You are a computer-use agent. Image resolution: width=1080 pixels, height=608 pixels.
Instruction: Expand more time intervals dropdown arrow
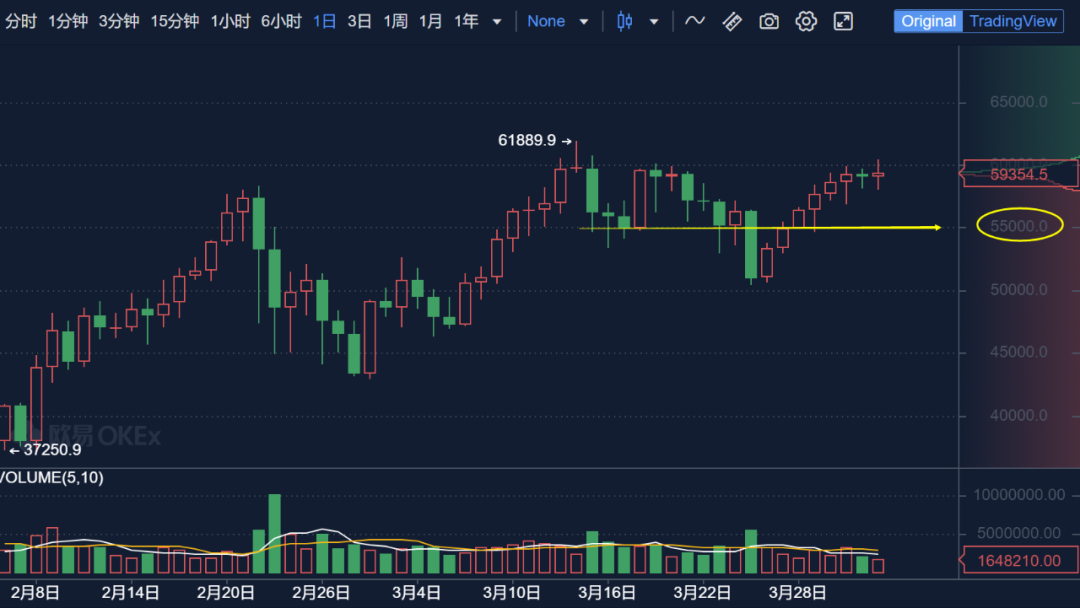[497, 22]
